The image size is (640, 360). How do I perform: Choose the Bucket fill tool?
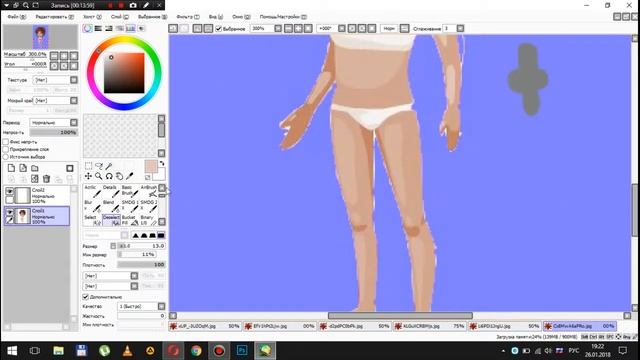(x=129, y=220)
